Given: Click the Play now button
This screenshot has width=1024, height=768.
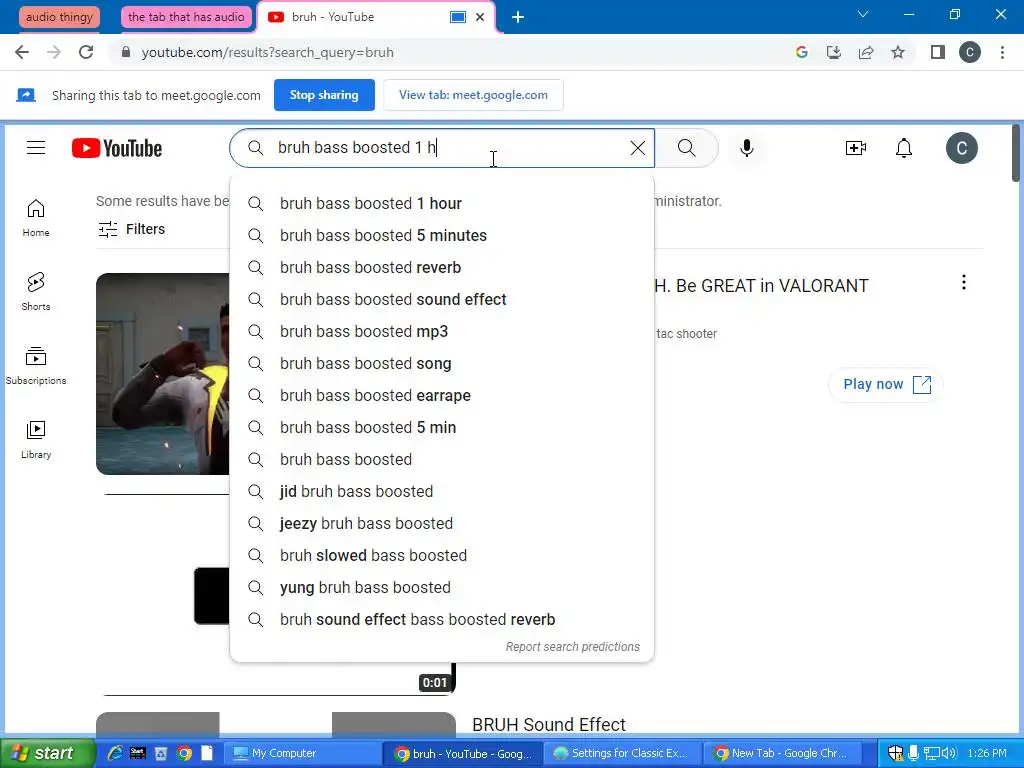Looking at the screenshot, I should (886, 384).
